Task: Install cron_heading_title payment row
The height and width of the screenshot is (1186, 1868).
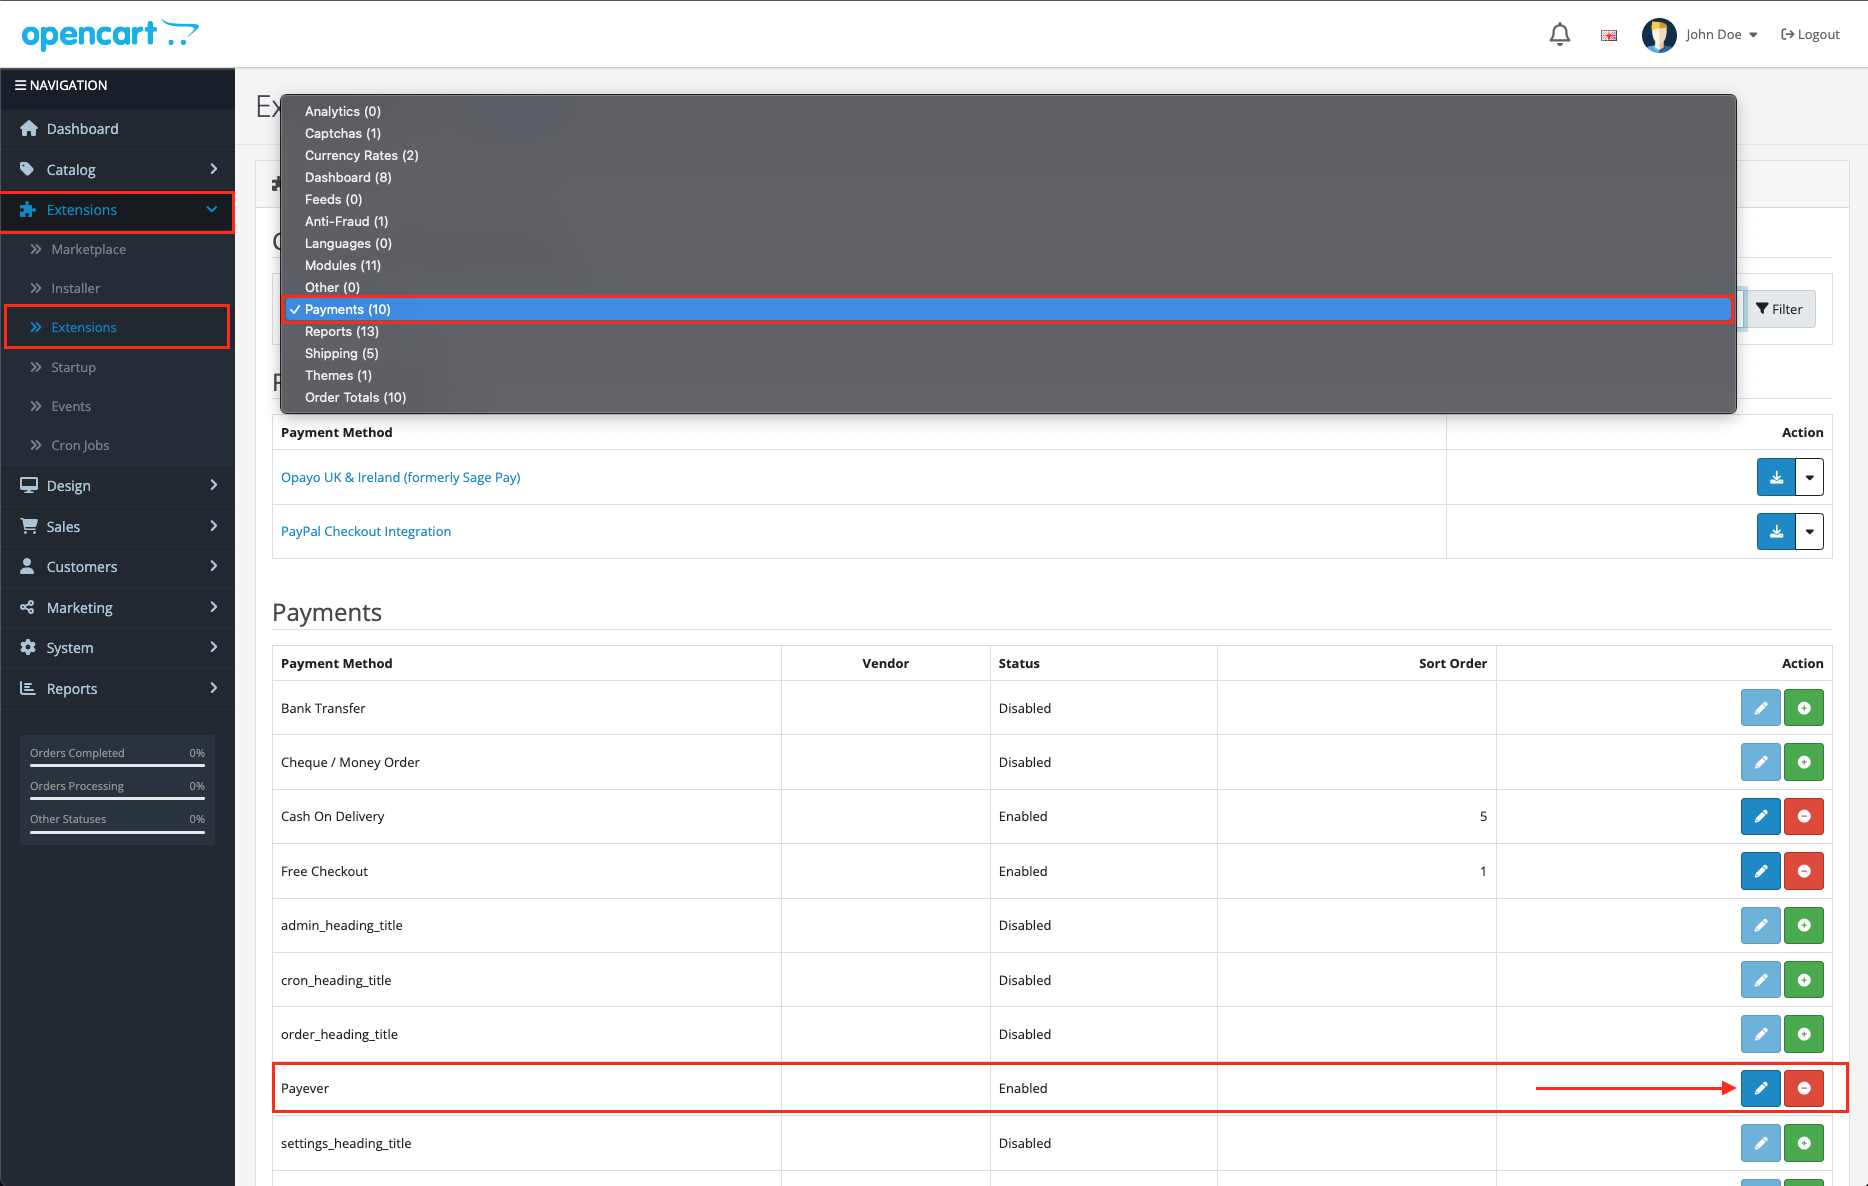Action: tap(1804, 980)
